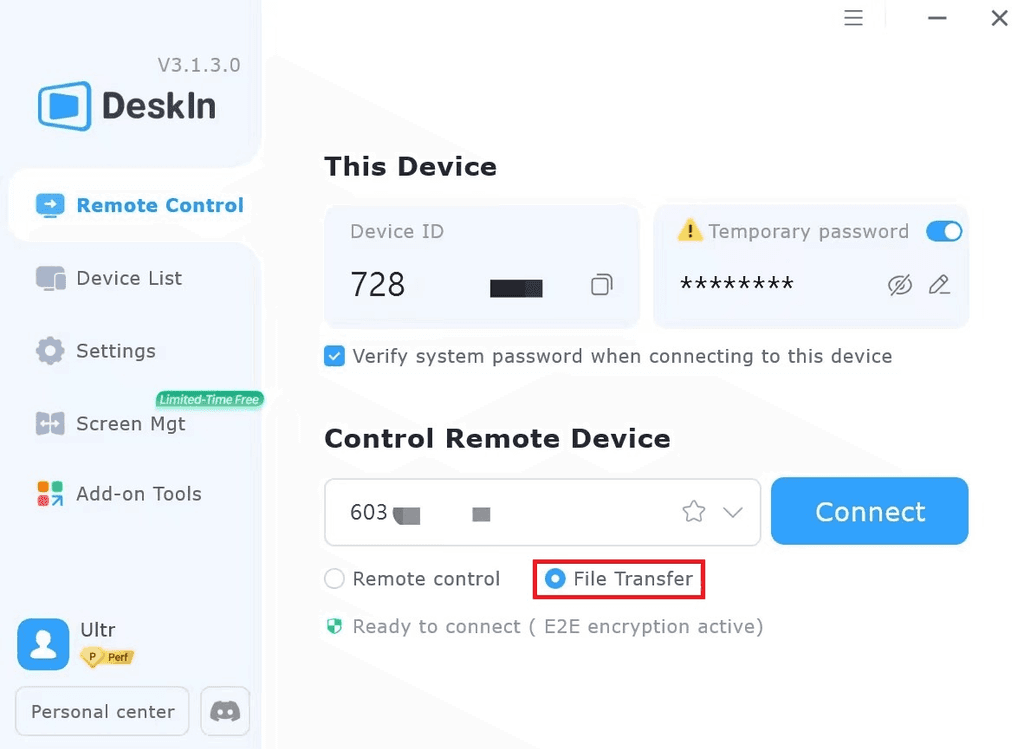Screen dimensions: 1024x749
Task: Open Screen Mgt from the sidebar
Action: pyautogui.click(x=130, y=424)
